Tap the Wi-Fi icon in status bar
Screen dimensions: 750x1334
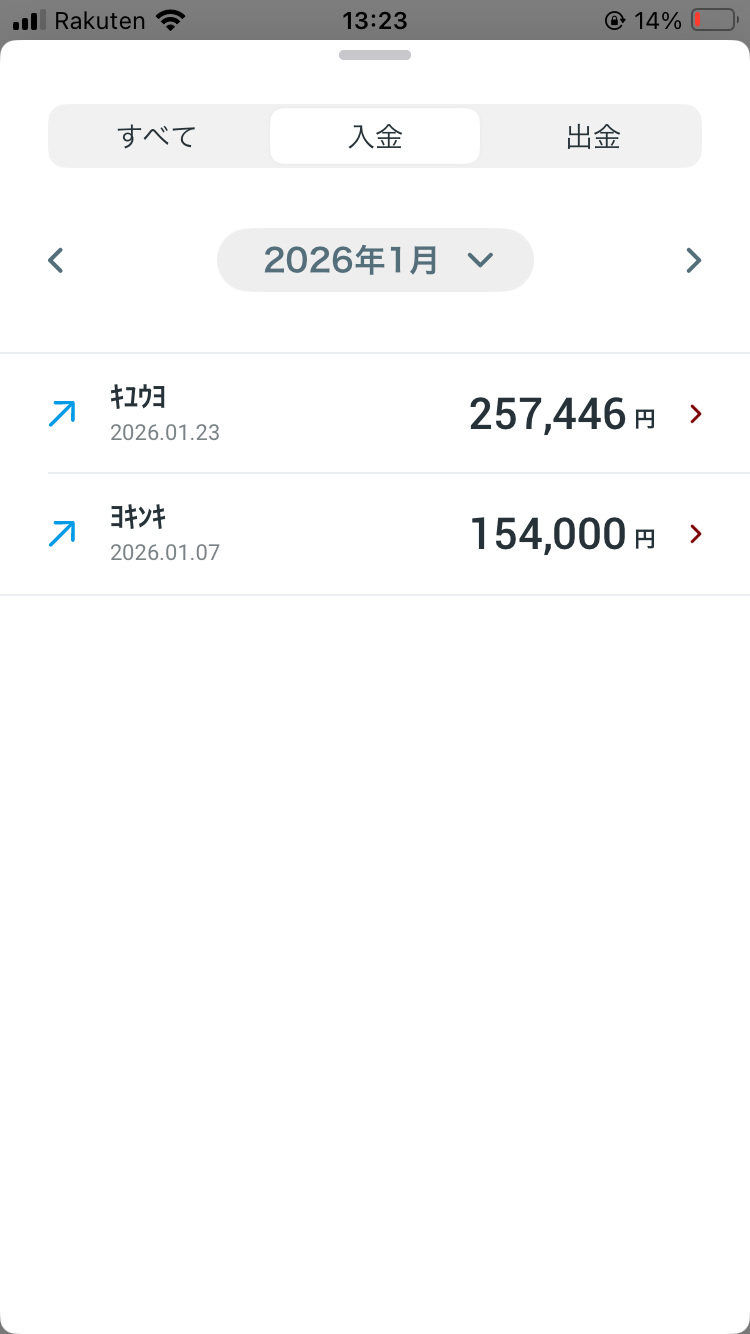(172, 20)
